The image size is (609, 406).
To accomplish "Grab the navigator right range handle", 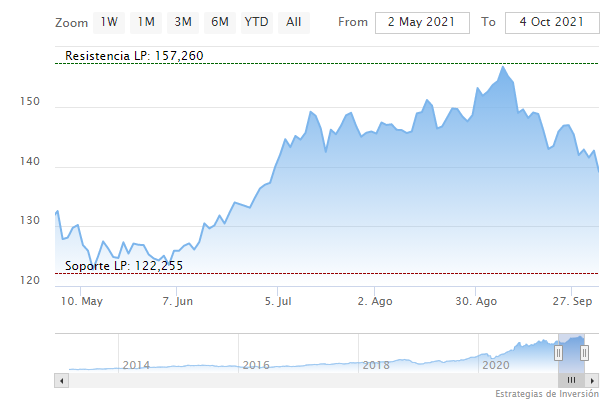I will (584, 351).
